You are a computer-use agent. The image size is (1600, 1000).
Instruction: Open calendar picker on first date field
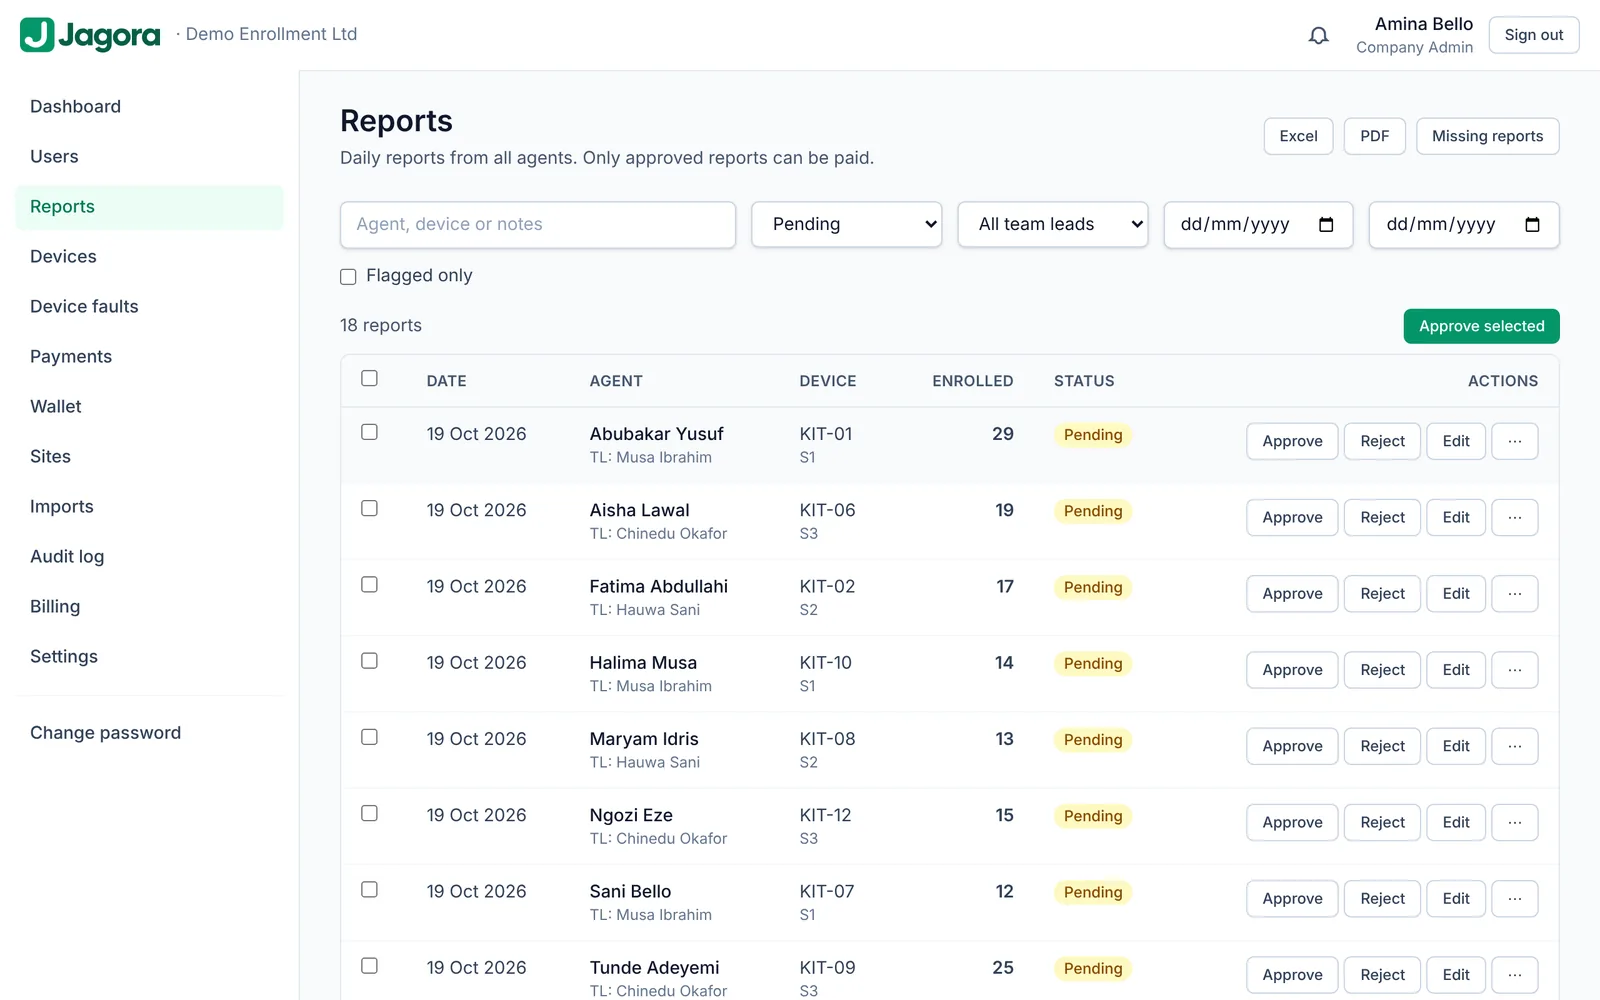(x=1326, y=225)
